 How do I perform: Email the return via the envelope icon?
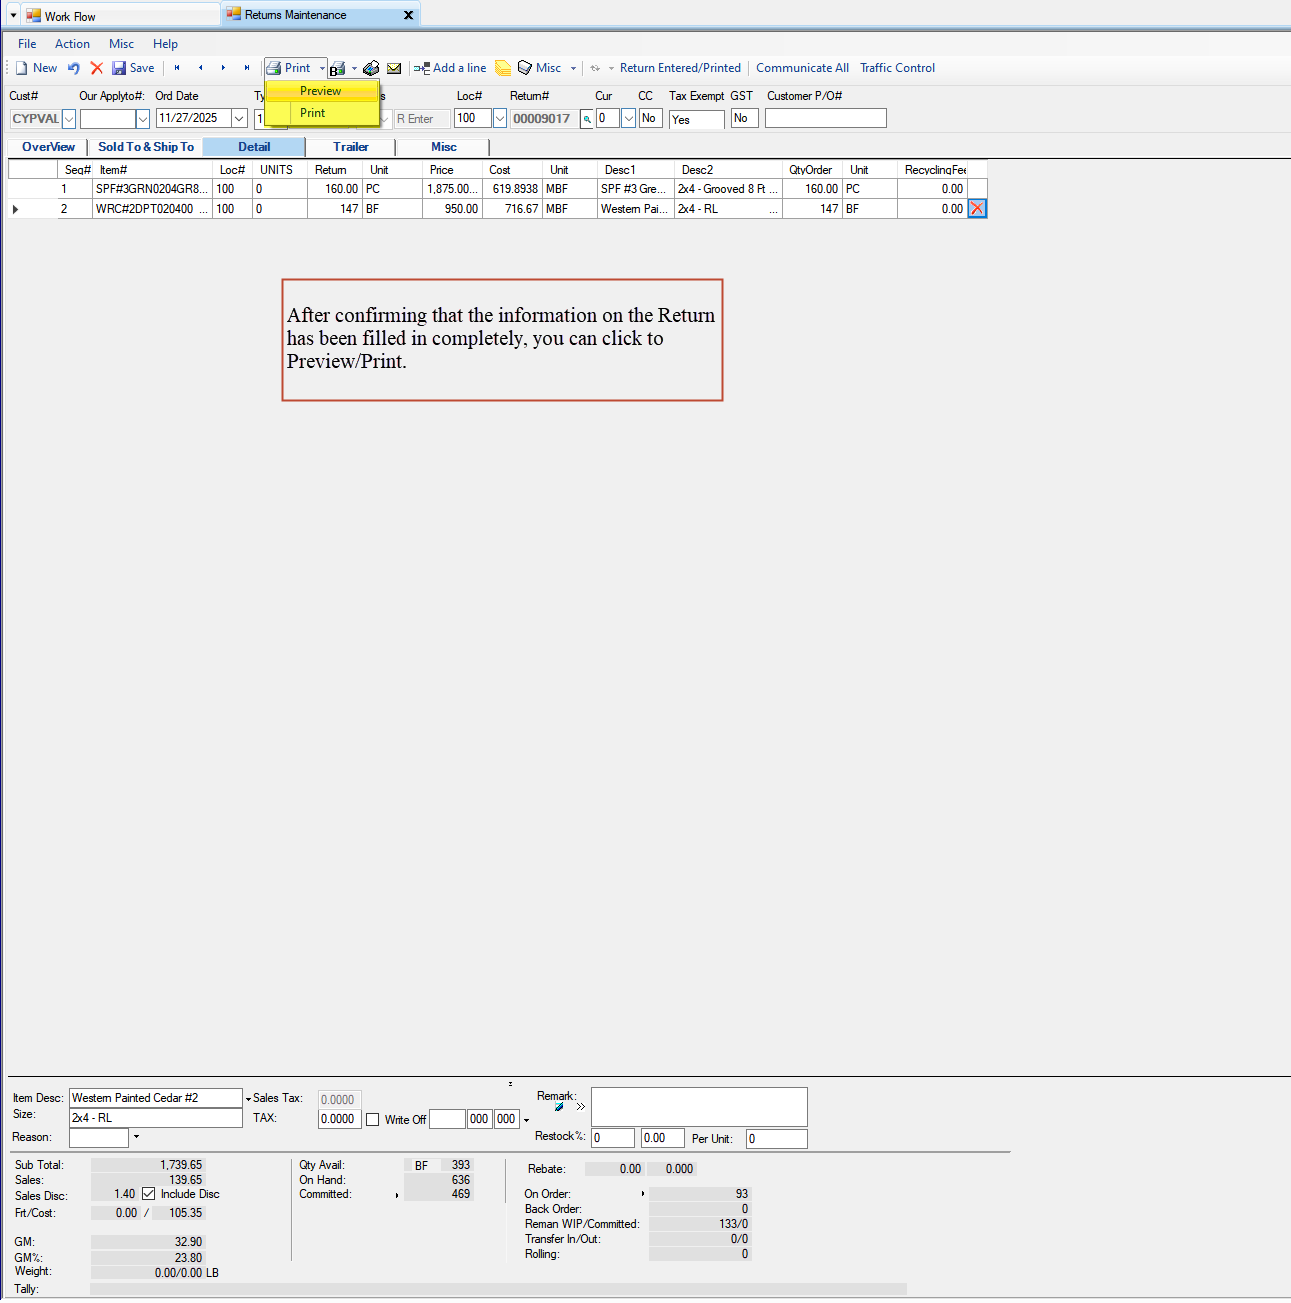(x=393, y=67)
